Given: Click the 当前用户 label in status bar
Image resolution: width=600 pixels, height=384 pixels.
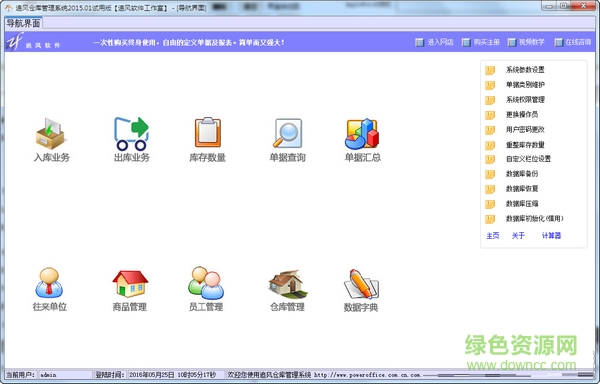Looking at the screenshot, I should (x=20, y=375).
